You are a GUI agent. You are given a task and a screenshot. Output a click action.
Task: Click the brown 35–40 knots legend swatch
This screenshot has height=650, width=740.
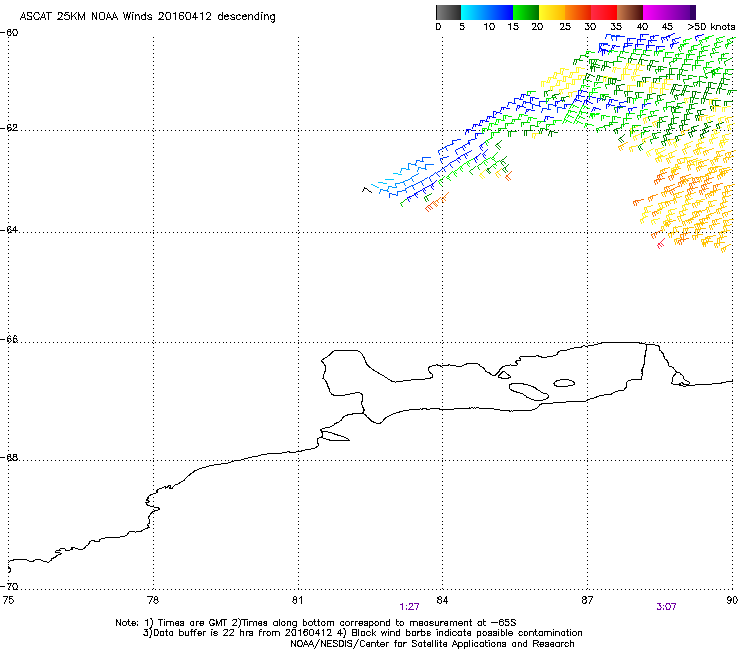[x=630, y=12]
